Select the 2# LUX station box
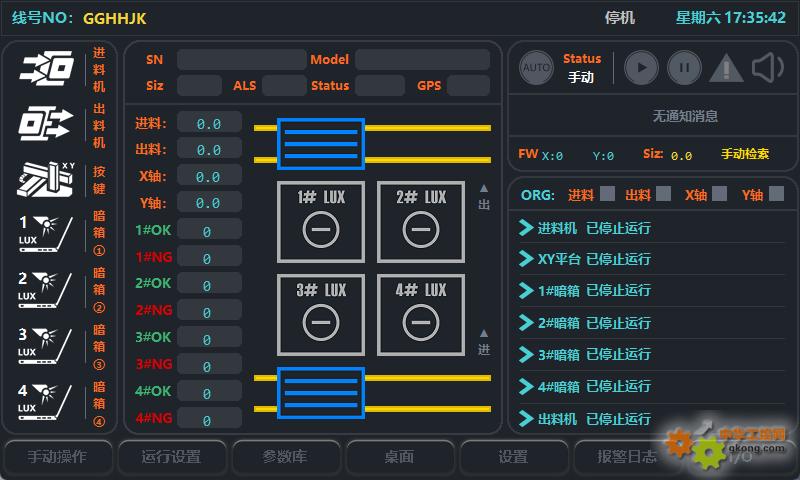 (x=421, y=222)
